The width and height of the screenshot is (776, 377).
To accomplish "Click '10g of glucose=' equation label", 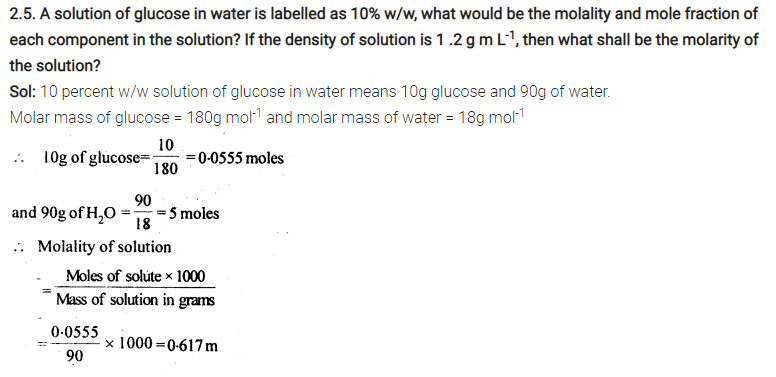I will click(x=96, y=158).
